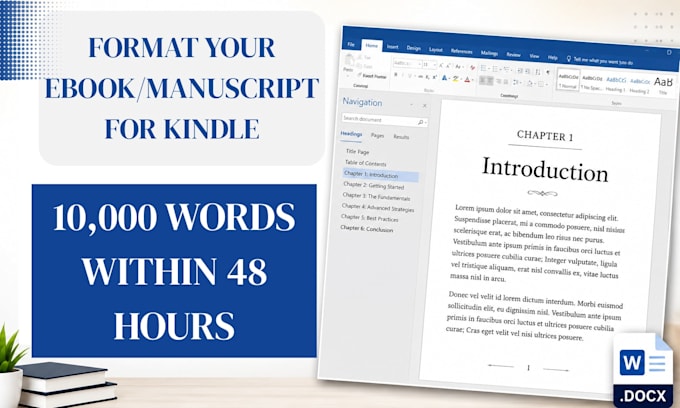Open the font size dropdown
This screenshot has height=408, width=680.
[x=435, y=65]
